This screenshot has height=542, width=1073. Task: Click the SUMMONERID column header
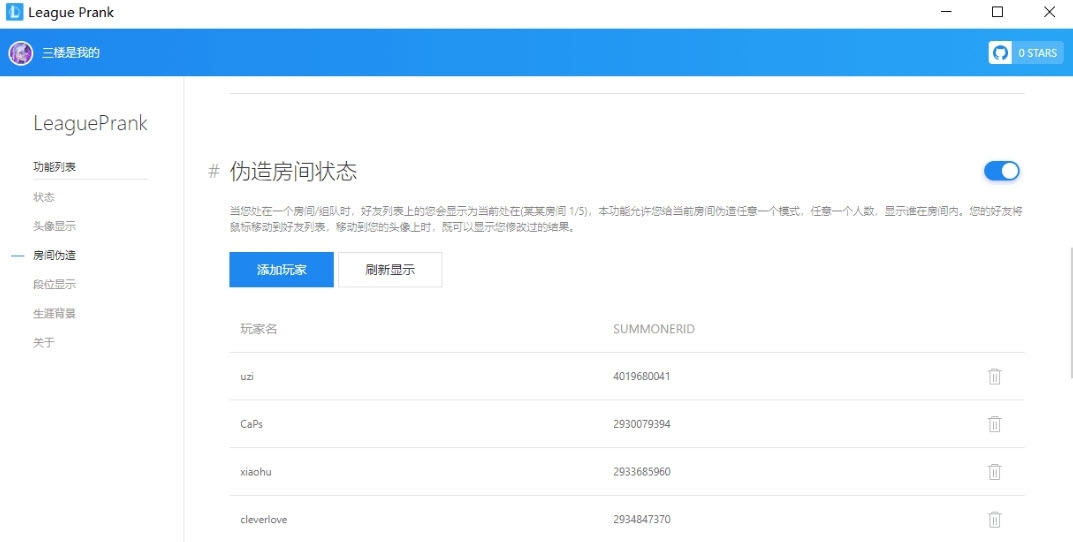[x=654, y=329]
